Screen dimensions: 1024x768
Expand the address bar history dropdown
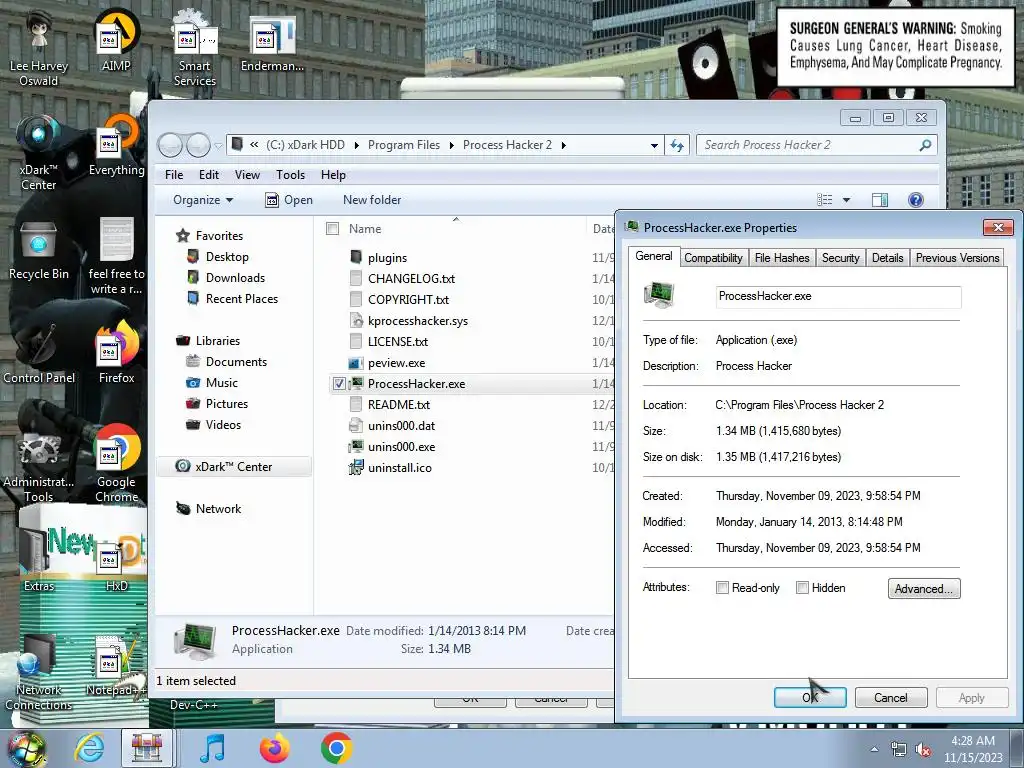coord(654,145)
